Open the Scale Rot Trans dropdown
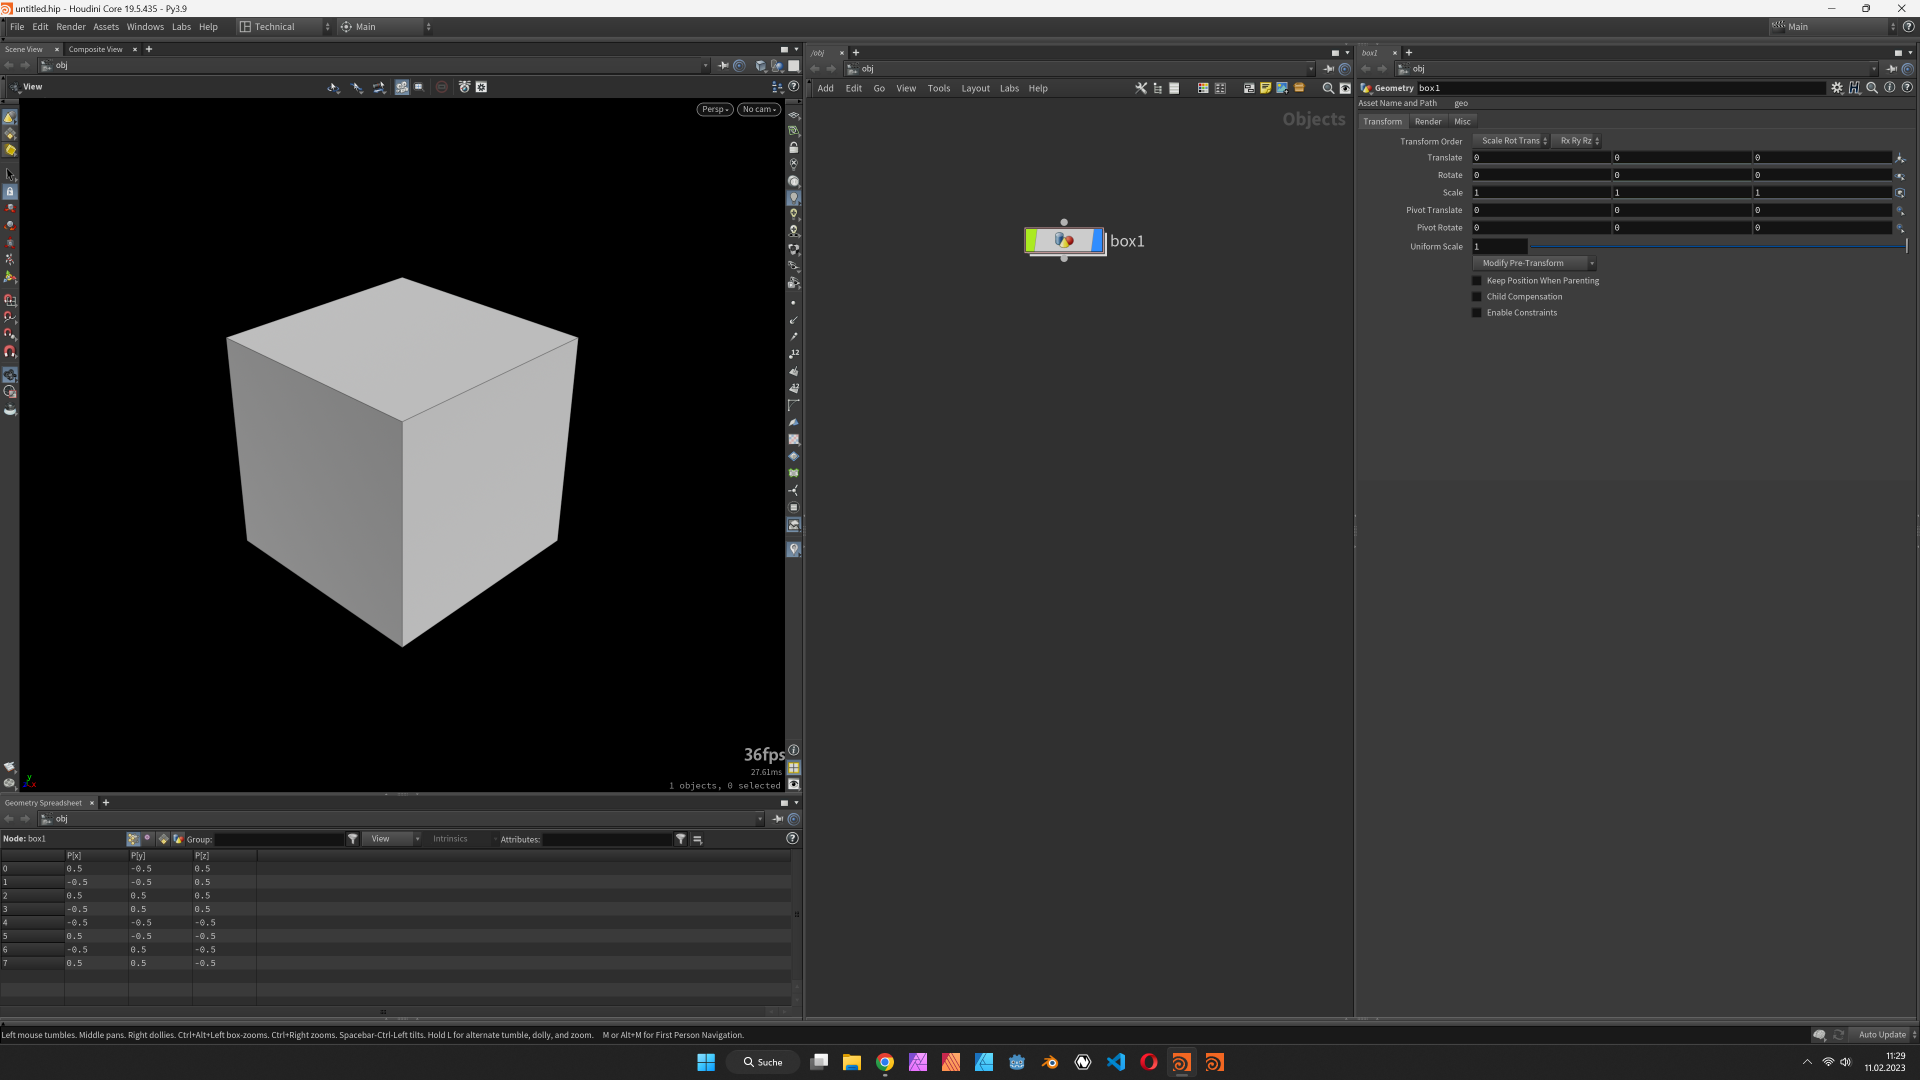The width and height of the screenshot is (1920, 1080). (x=1512, y=141)
